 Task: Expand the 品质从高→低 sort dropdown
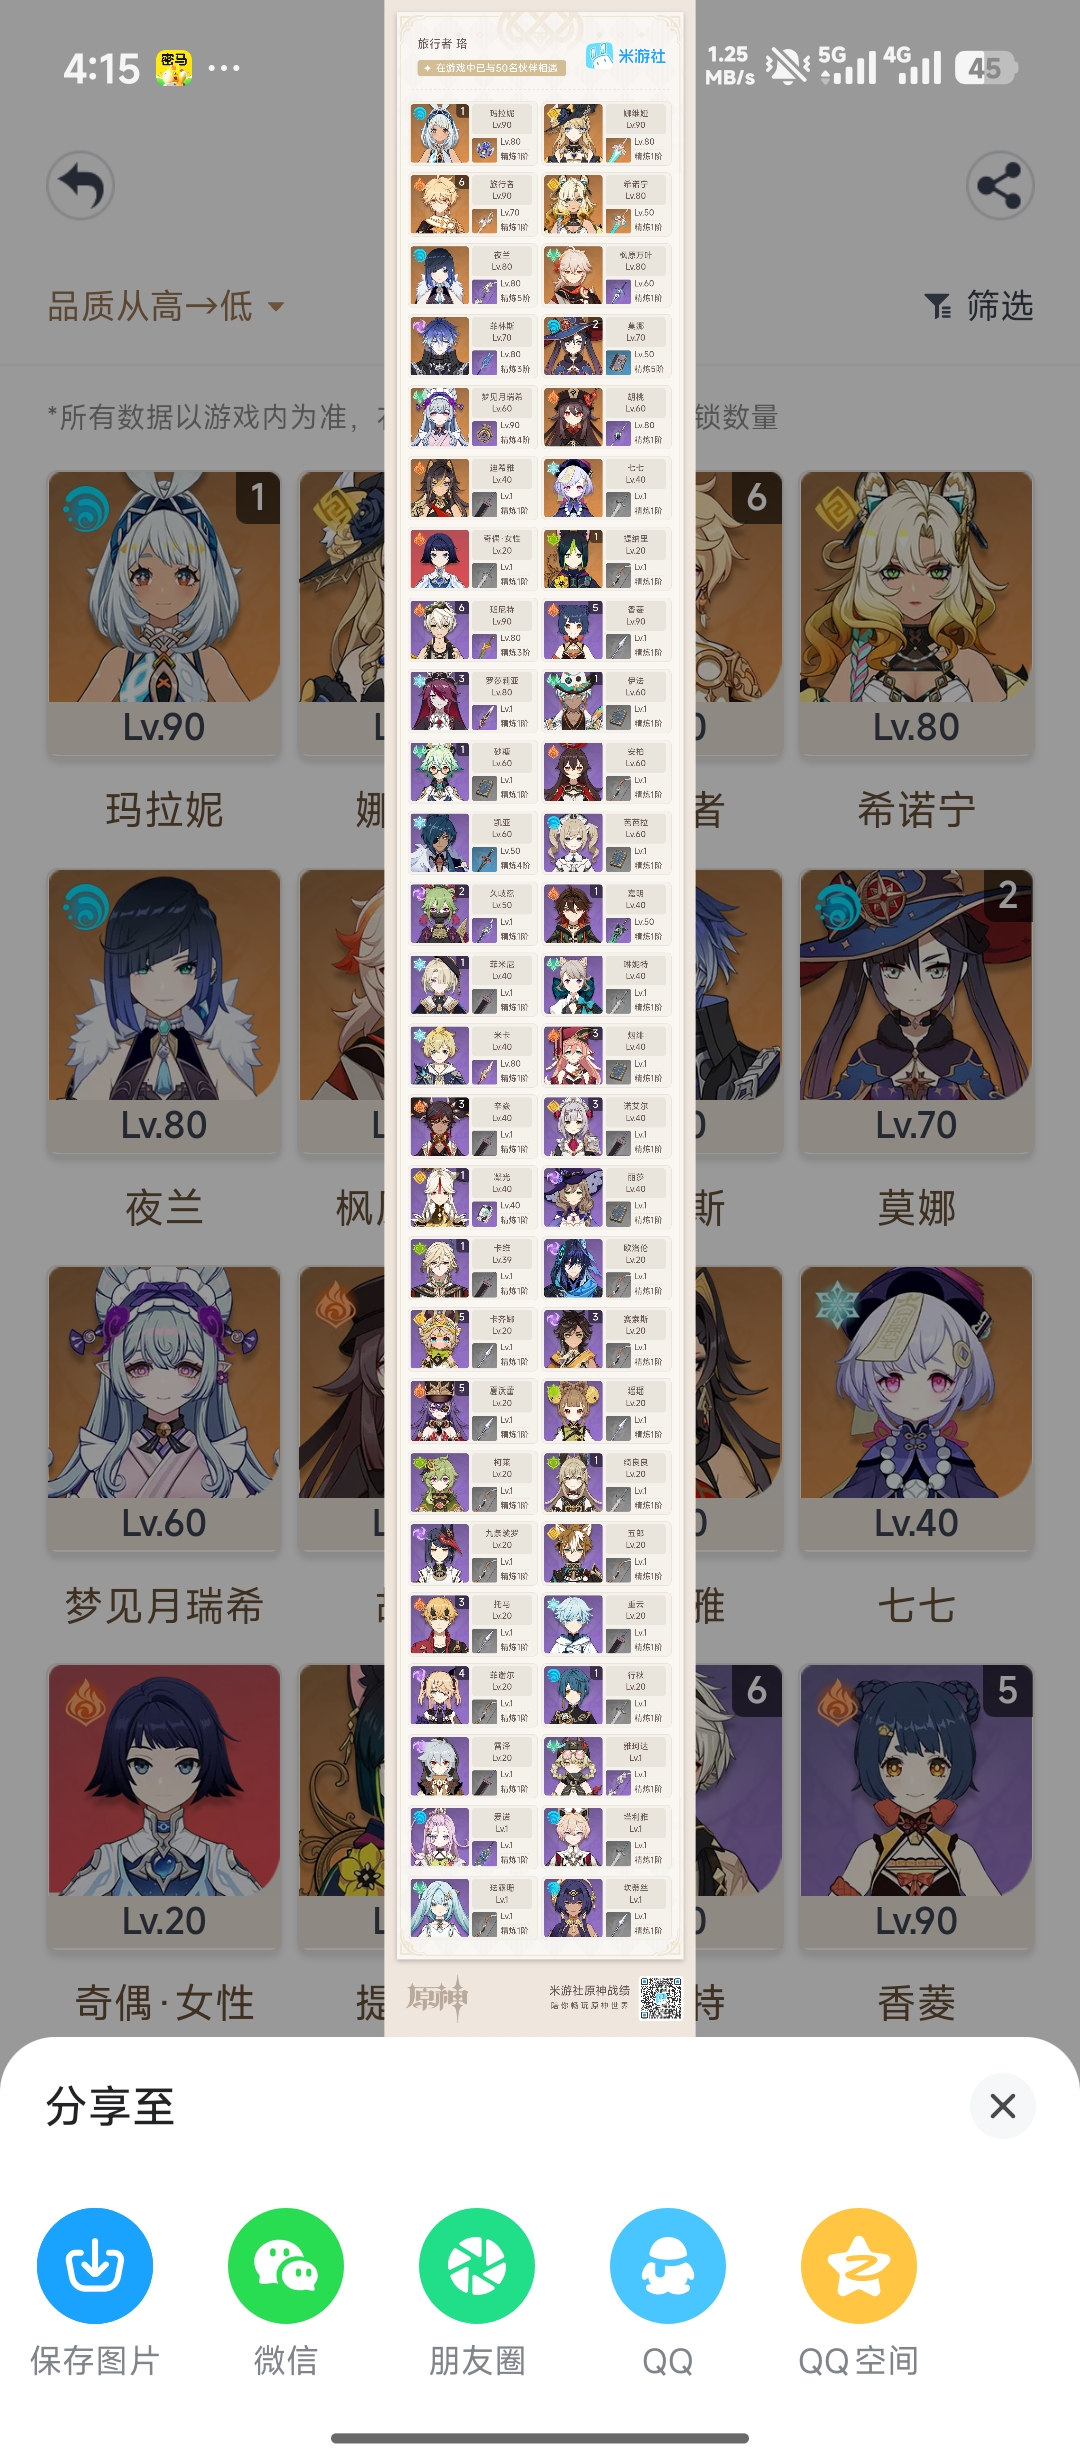pyautogui.click(x=166, y=306)
